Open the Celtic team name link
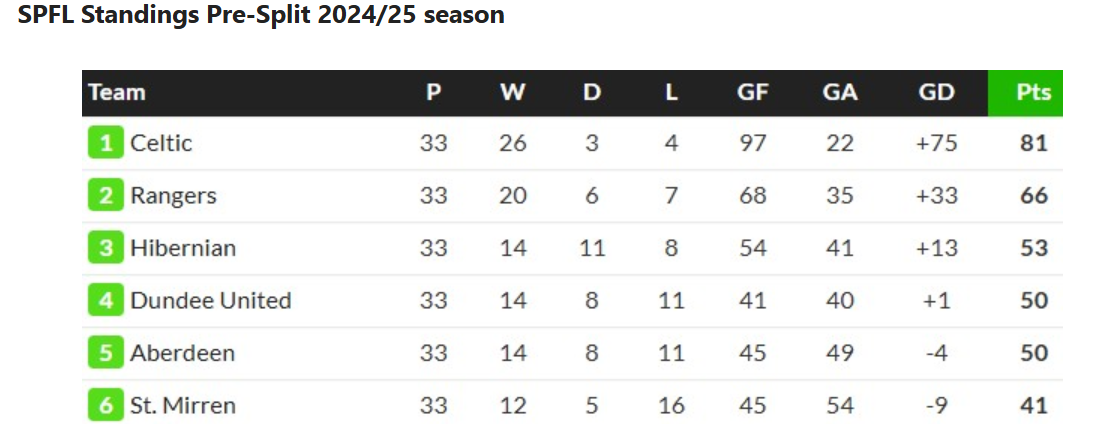This screenshot has width=1120, height=424. [x=161, y=143]
